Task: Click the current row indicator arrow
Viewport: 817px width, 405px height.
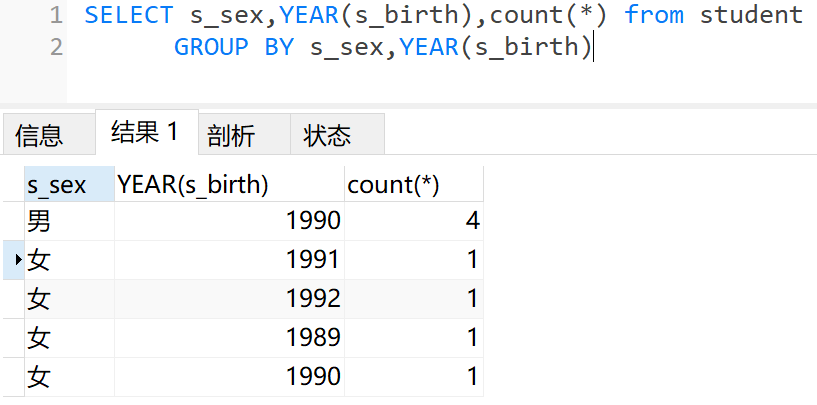Action: pyautogui.click(x=19, y=260)
